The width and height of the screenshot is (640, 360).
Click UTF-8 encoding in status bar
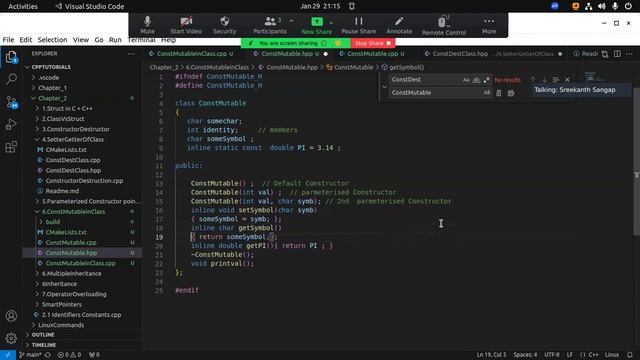point(552,355)
